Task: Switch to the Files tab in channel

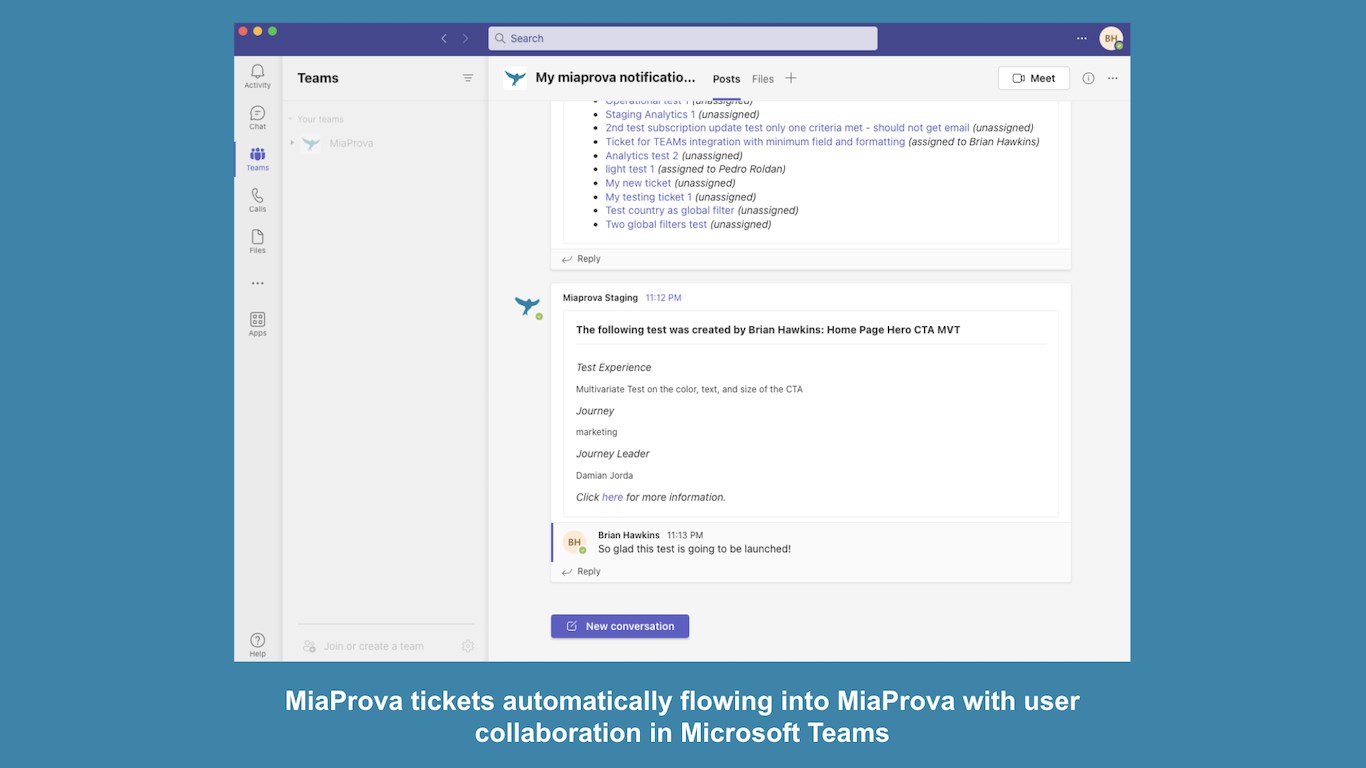Action: pos(763,79)
